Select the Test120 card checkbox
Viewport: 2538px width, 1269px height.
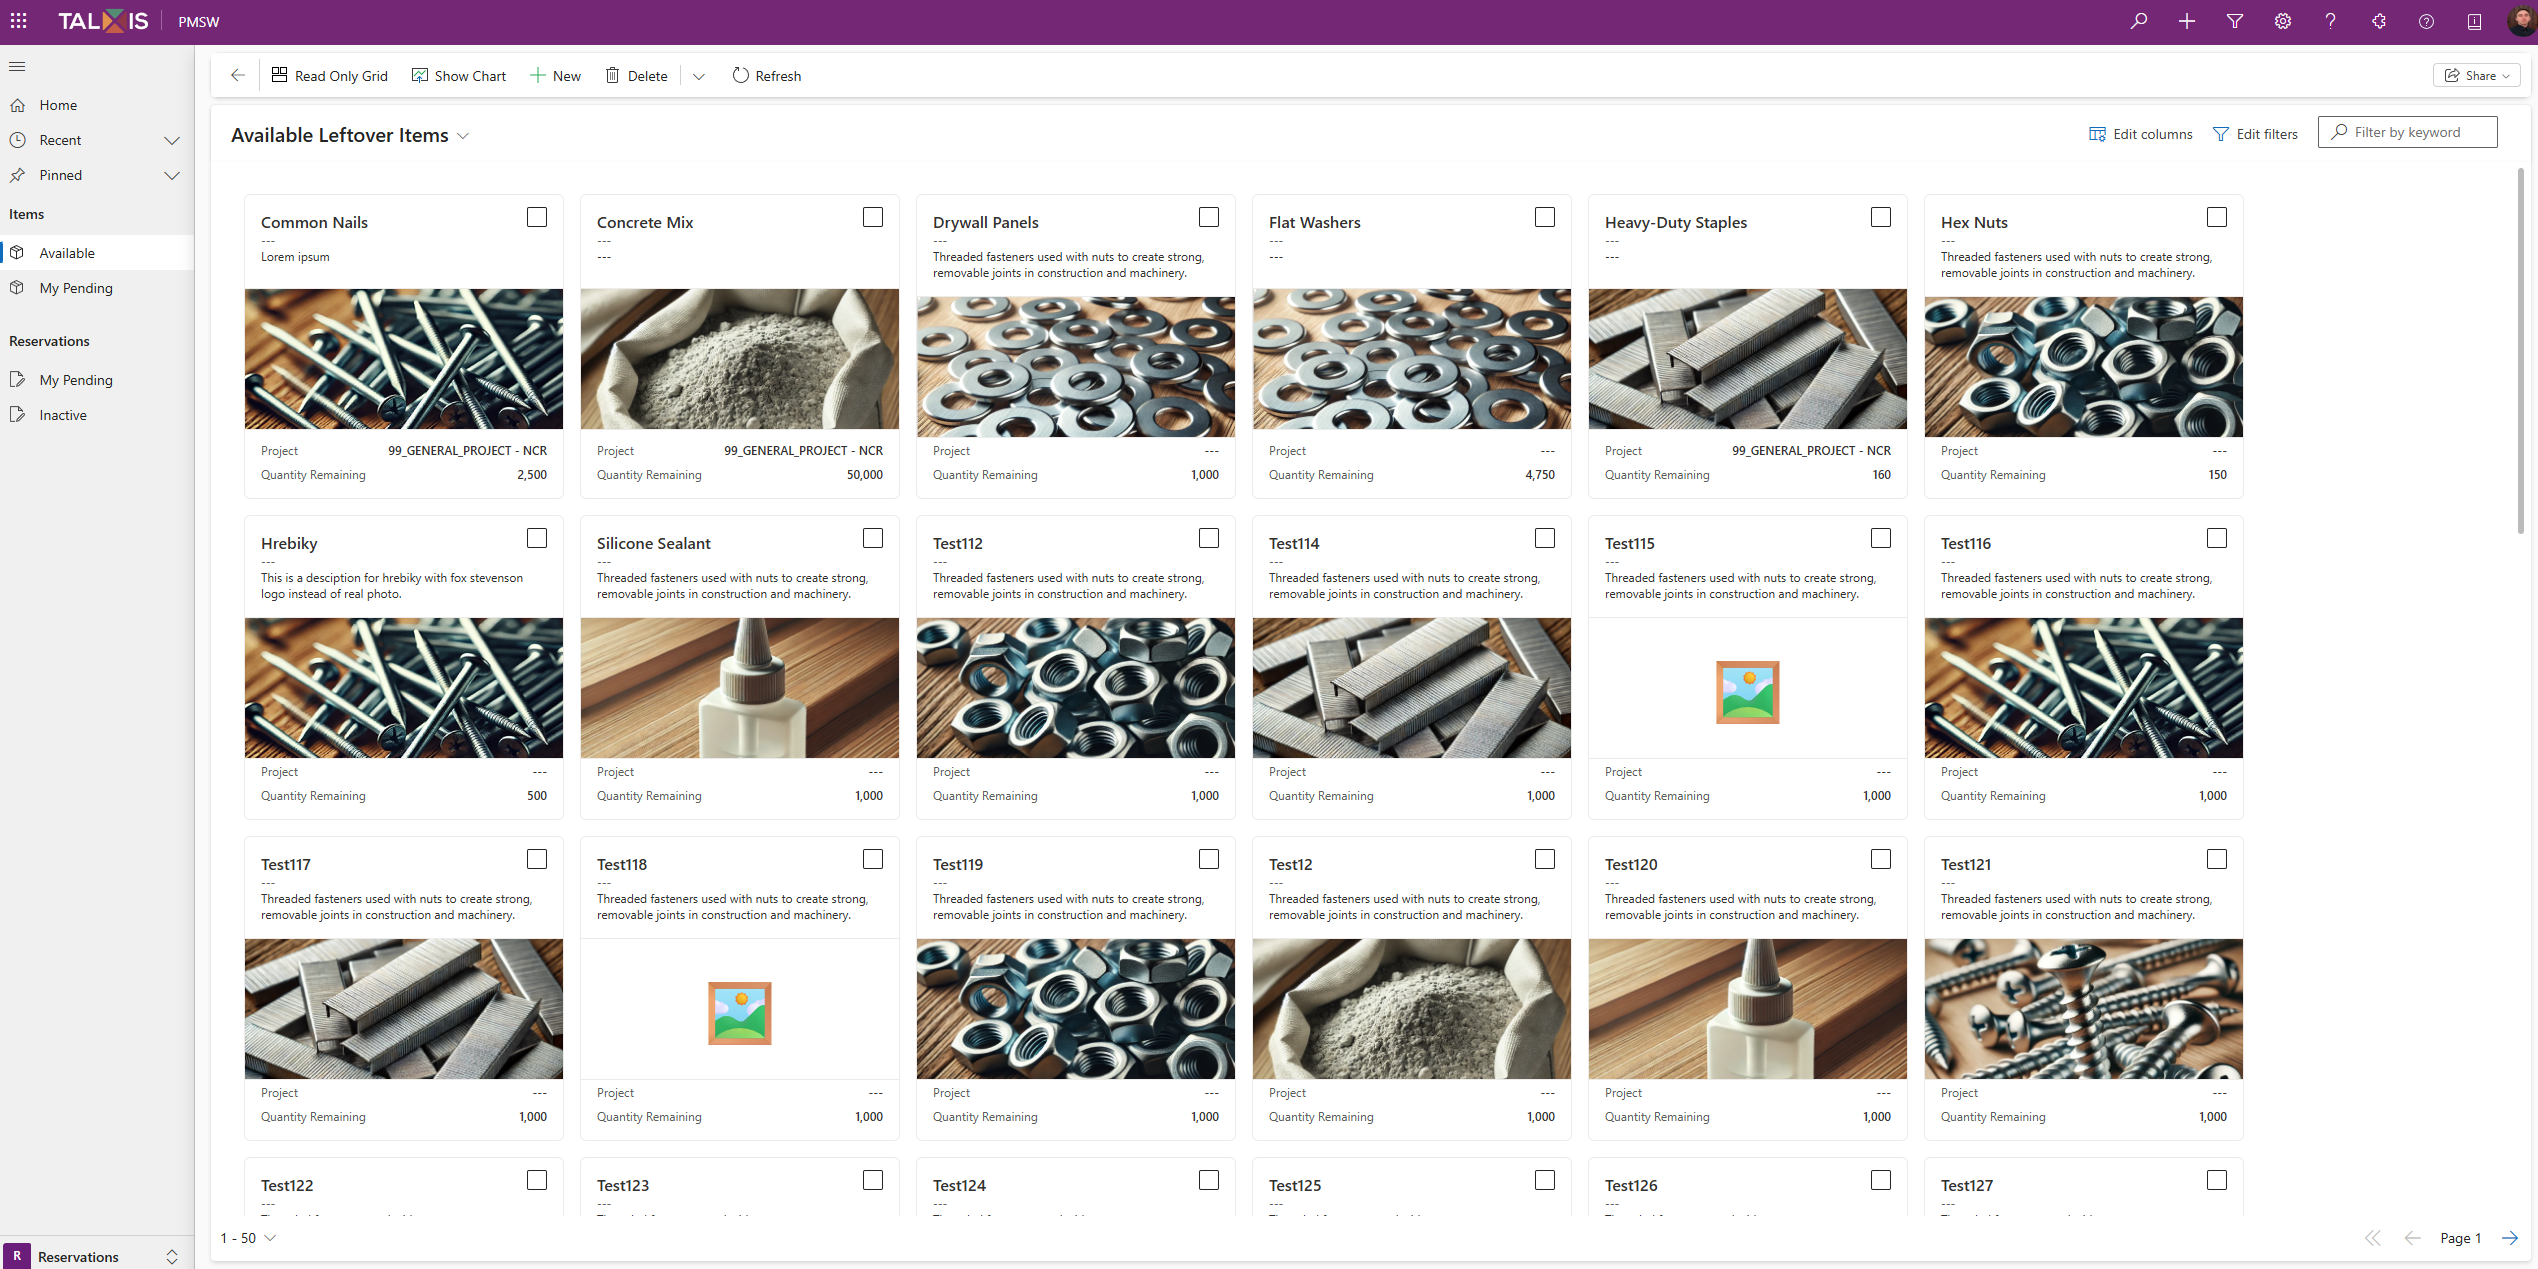[x=1881, y=859]
